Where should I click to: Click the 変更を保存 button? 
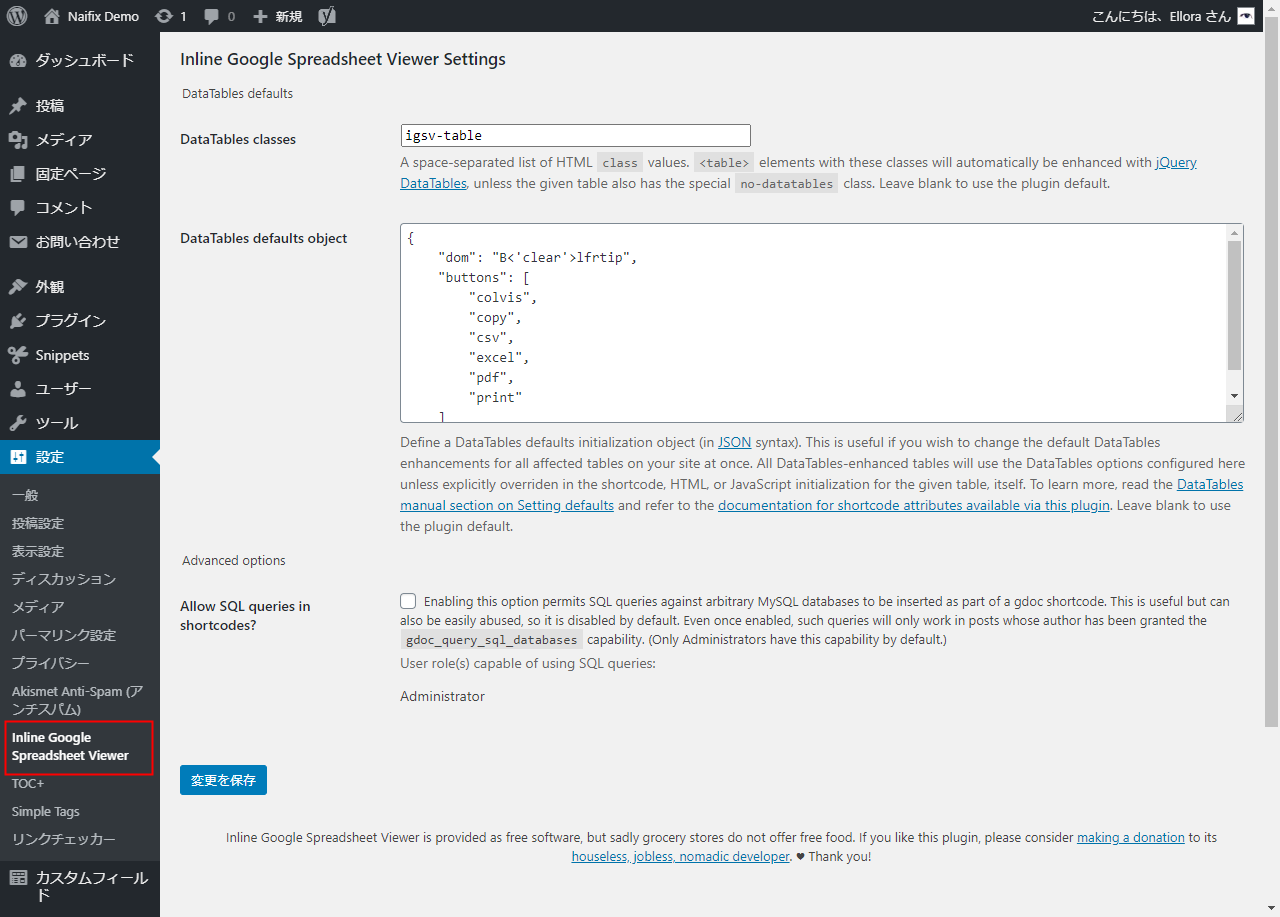223,780
